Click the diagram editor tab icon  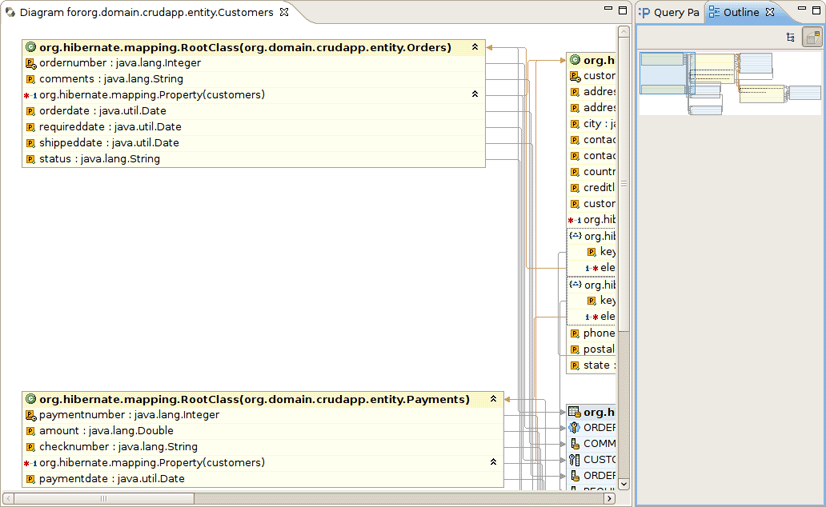coord(10,12)
